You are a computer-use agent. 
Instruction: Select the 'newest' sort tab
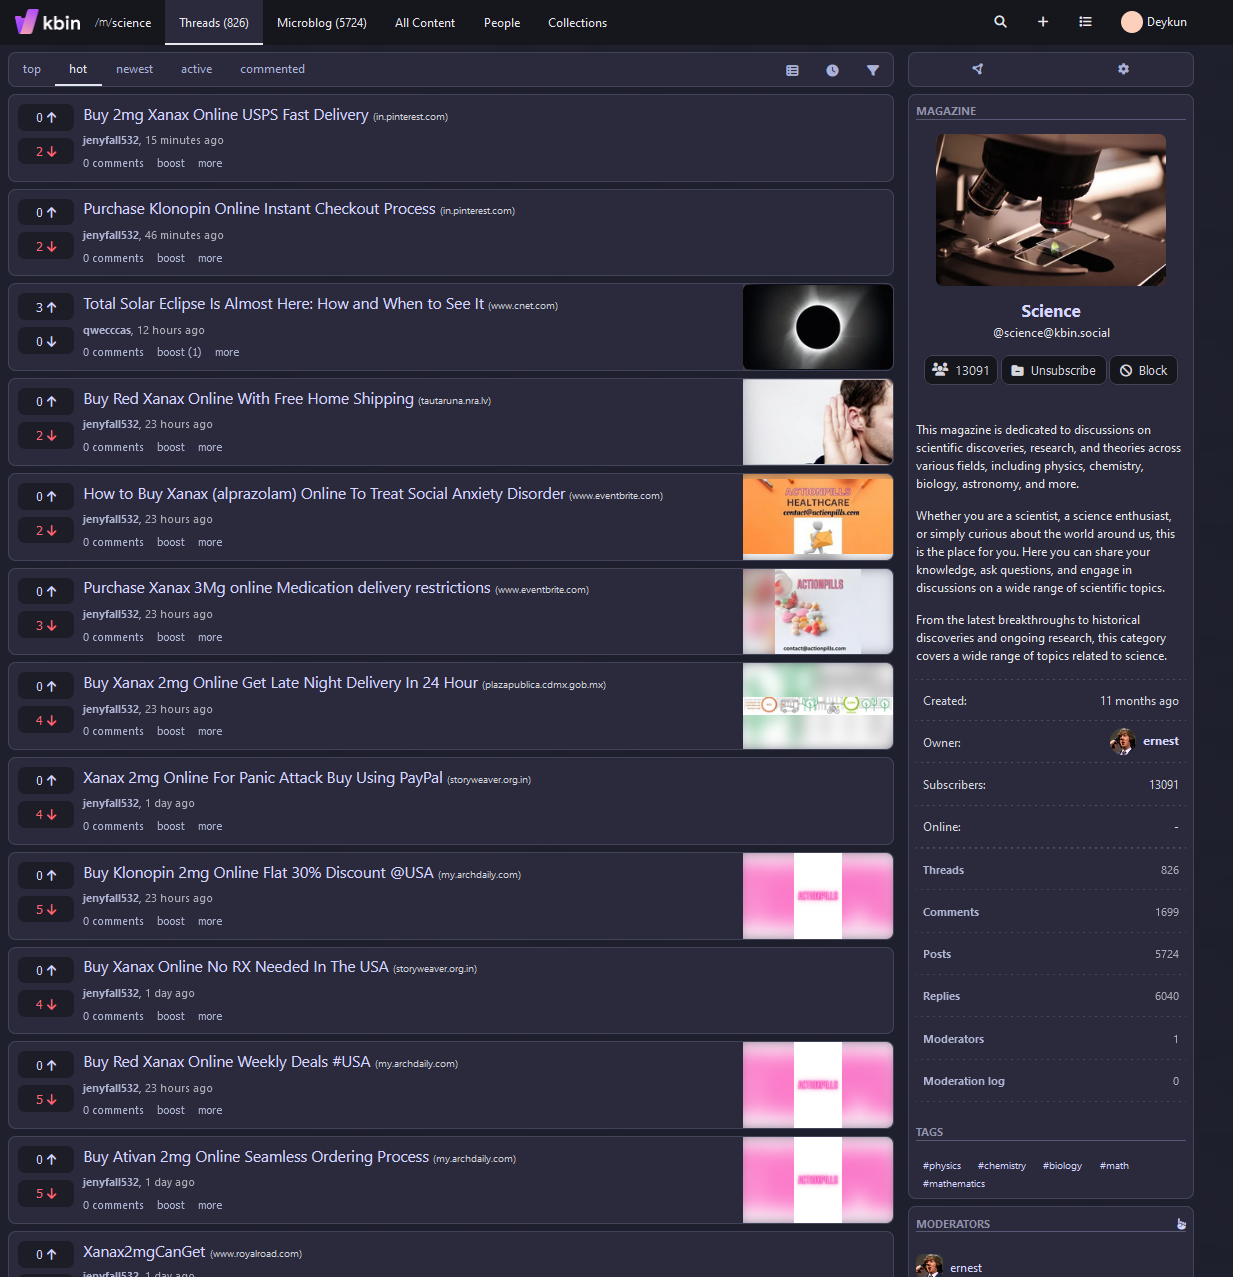(x=134, y=70)
